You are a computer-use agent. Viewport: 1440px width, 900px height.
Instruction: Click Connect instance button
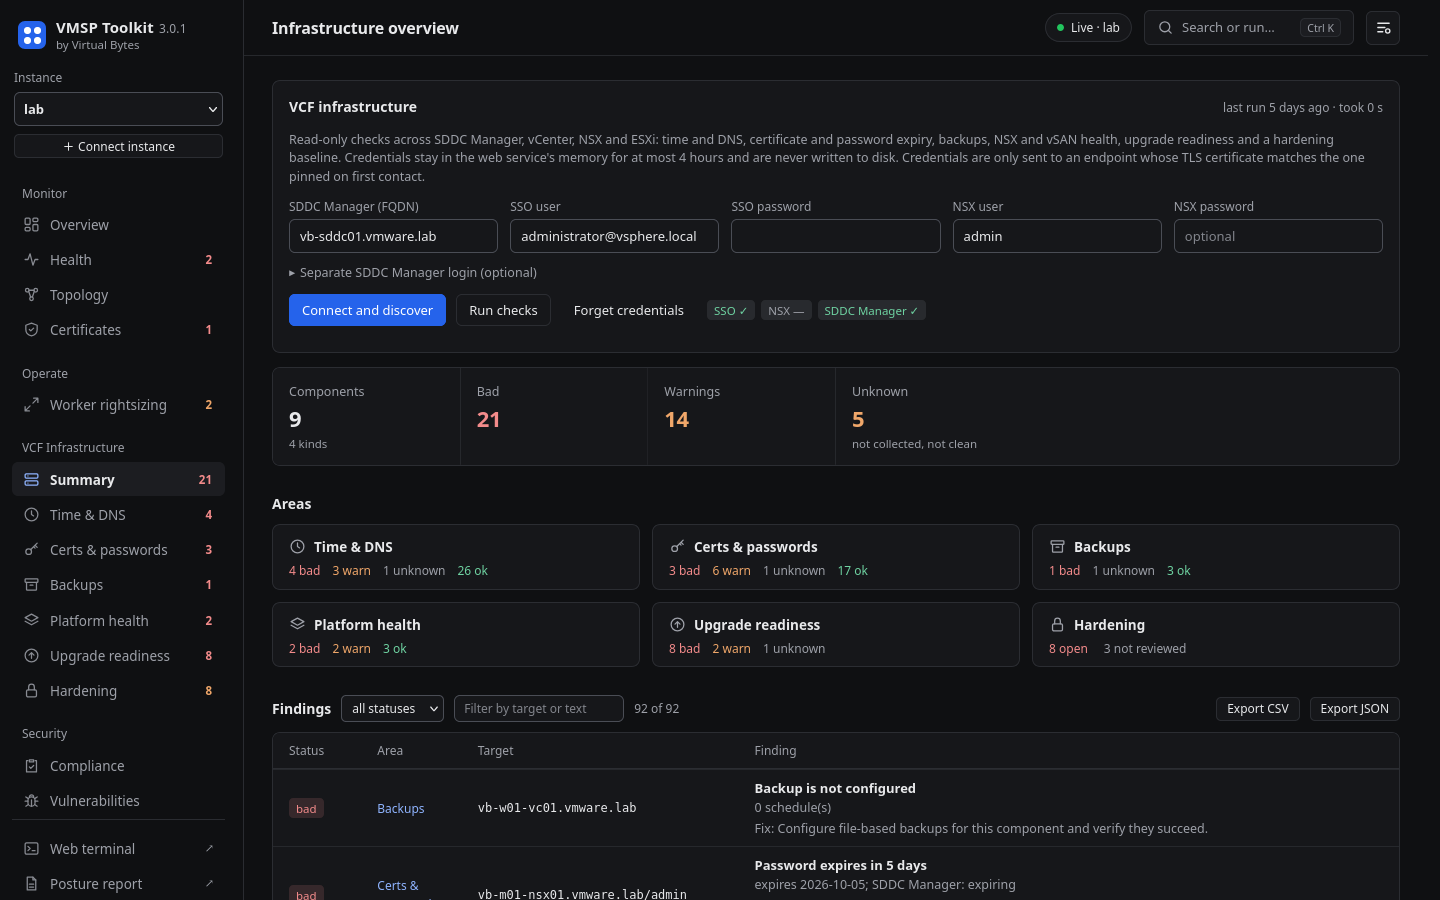pos(118,146)
